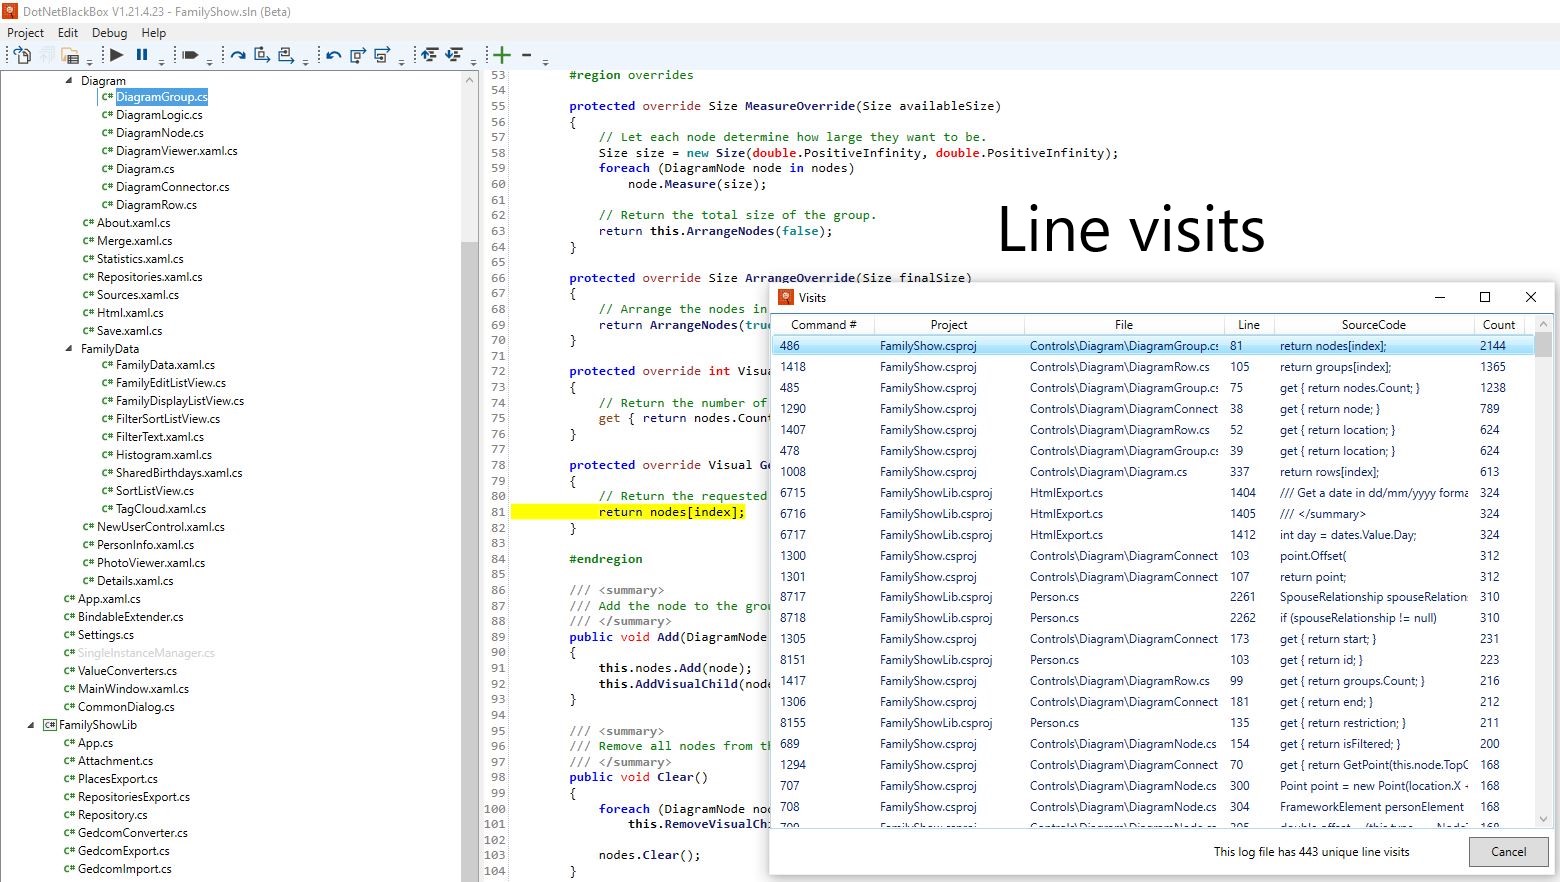Viewport: 1560px width, 882px height.
Task: Click the project tree vertical scrollbar thumb
Action: [x=470, y=560]
